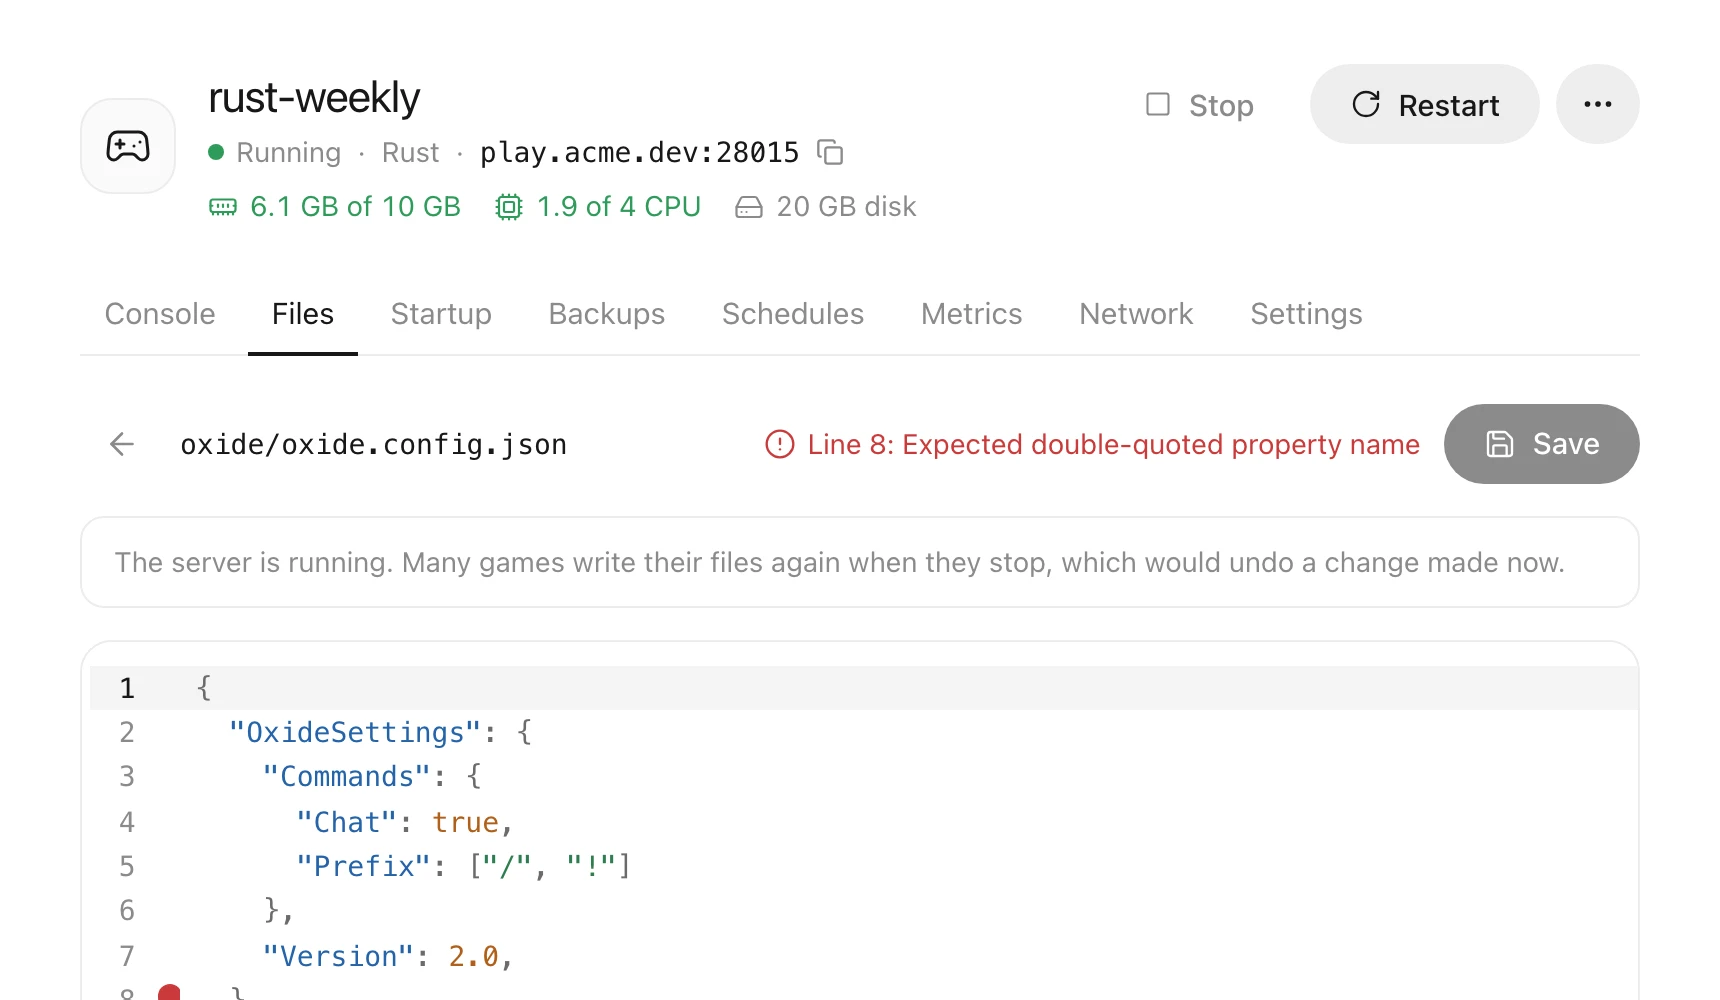This screenshot has width=1720, height=1000.
Task: Click the Rust game type label
Action: point(411,153)
